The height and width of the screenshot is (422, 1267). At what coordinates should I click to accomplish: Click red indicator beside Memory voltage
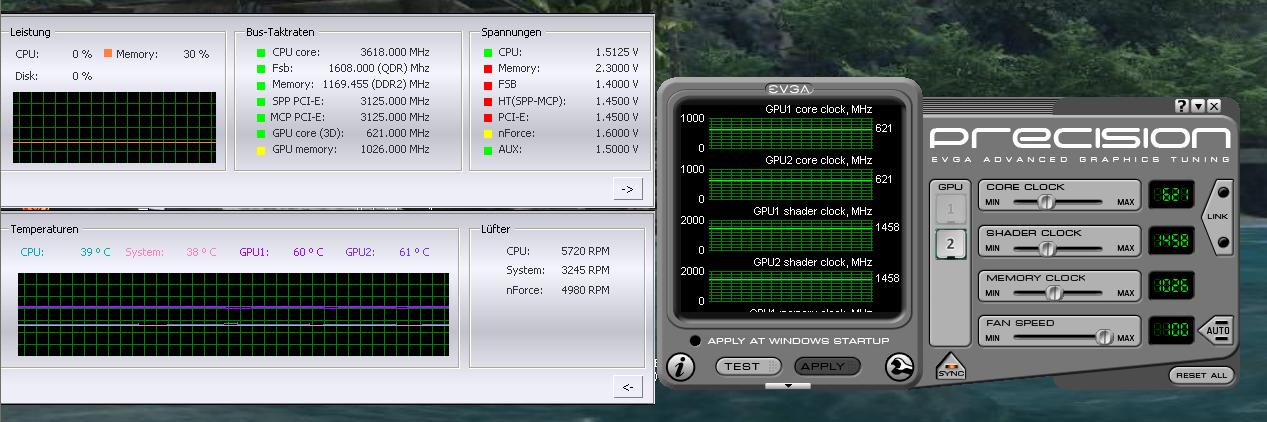pos(487,69)
